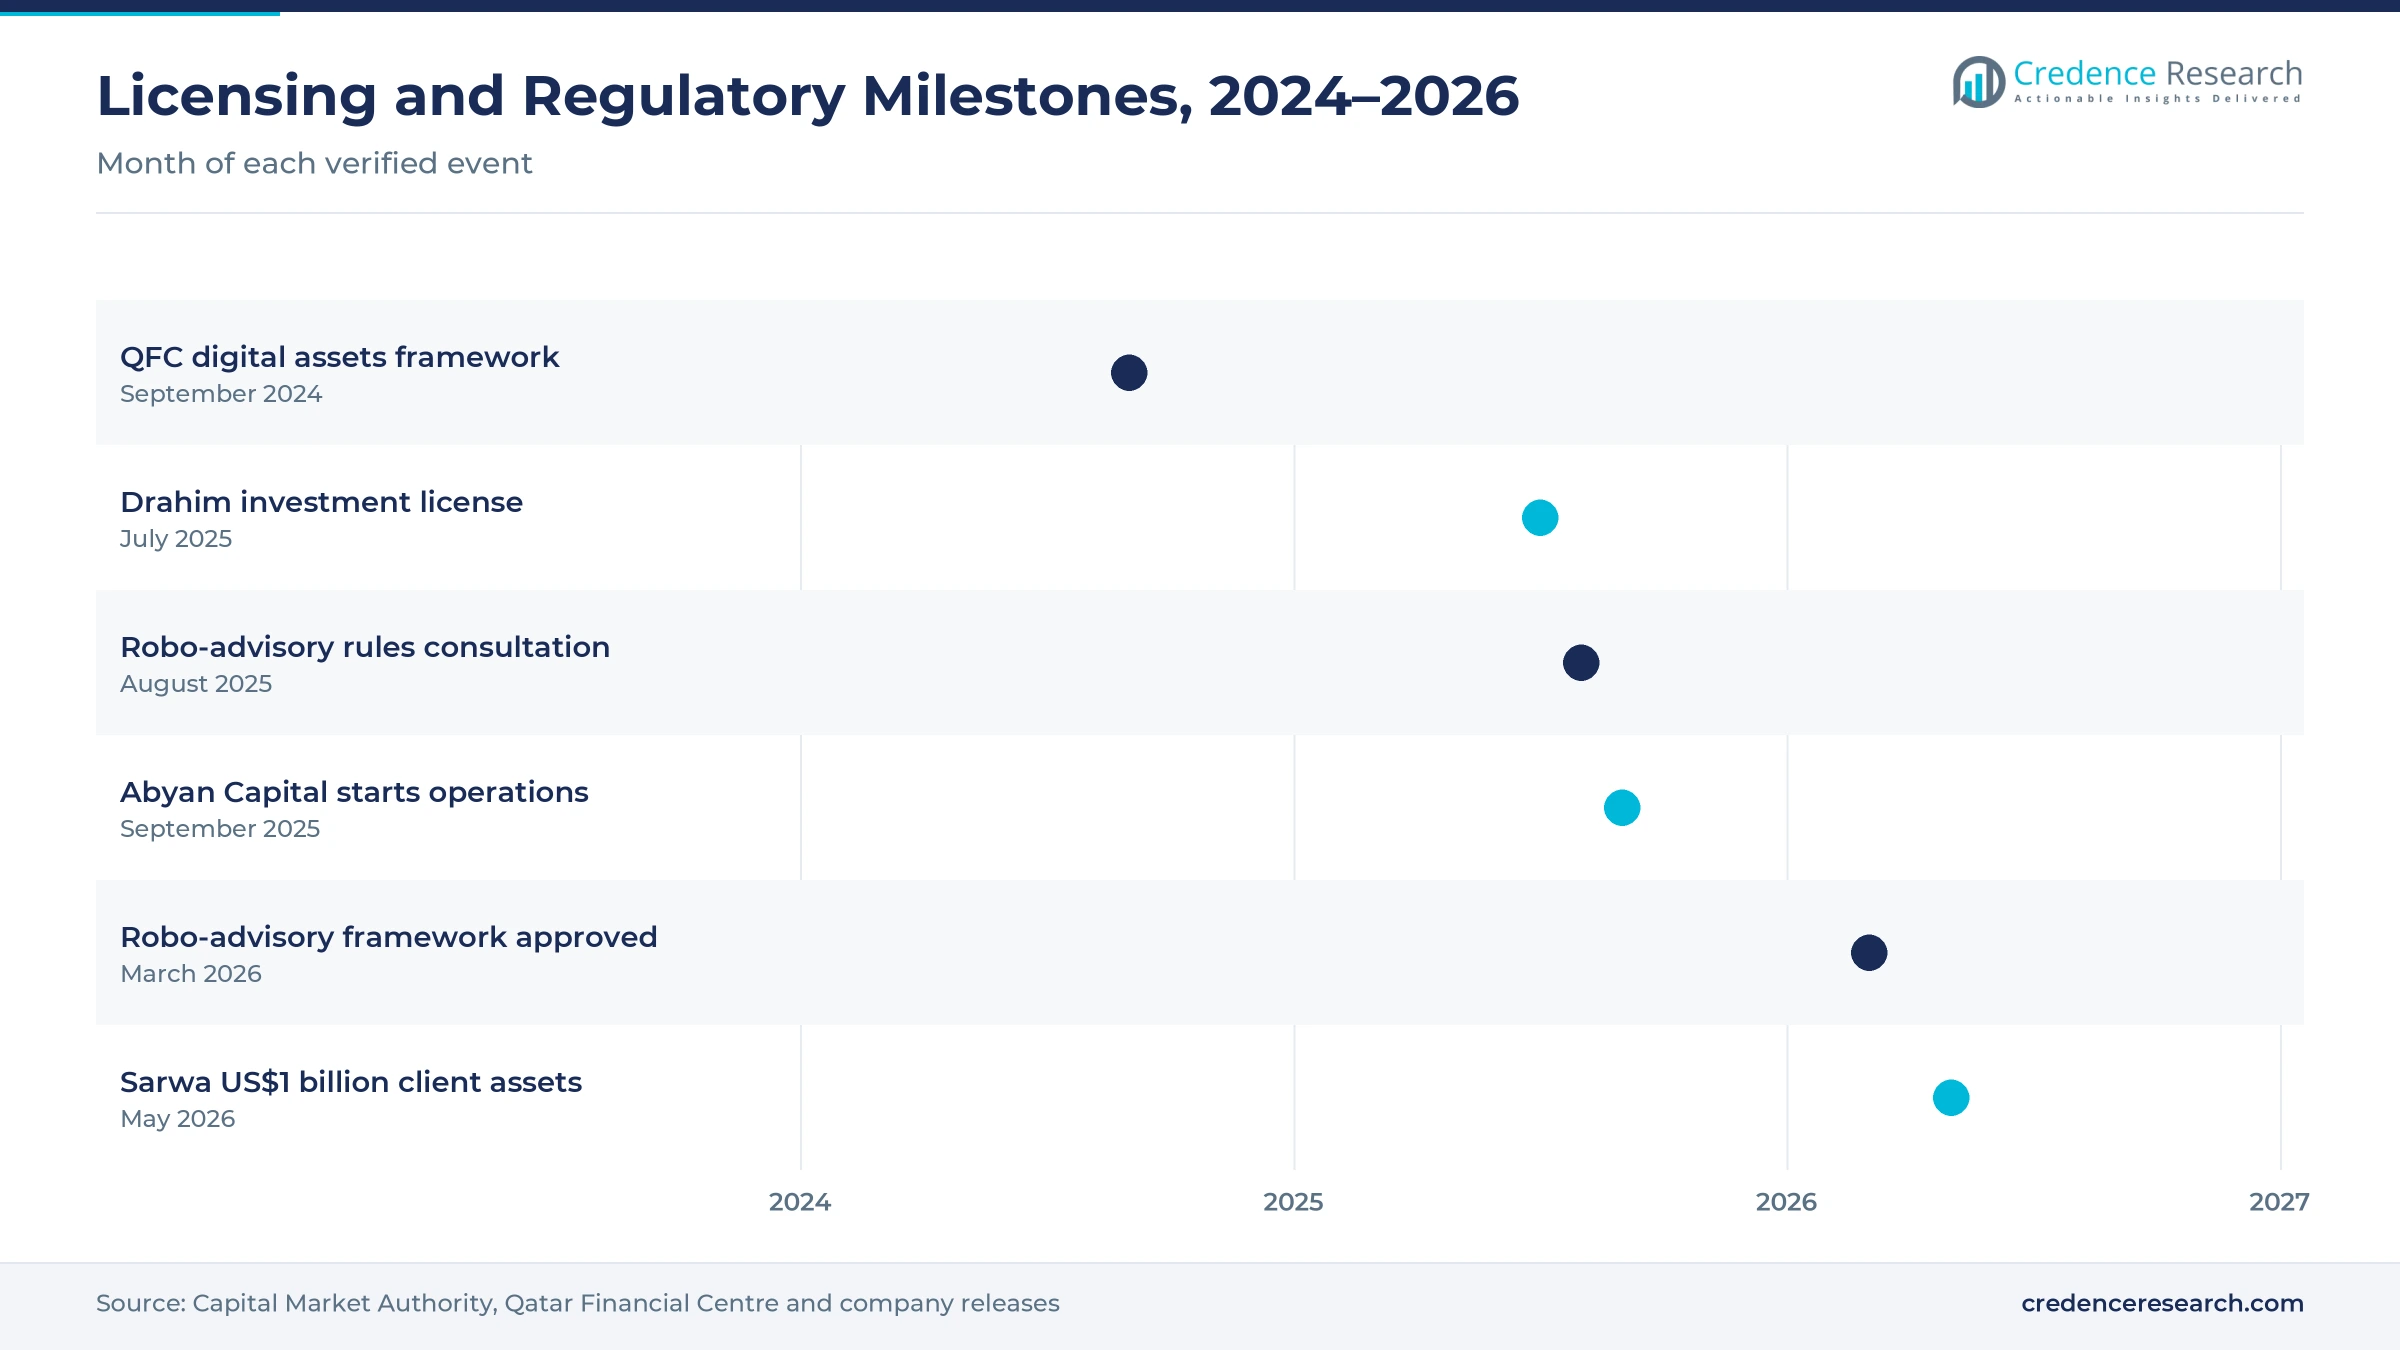Viewport: 2400px width, 1350px height.
Task: Click 'Actionable Insights Delivered' tagline
Action: (x=2158, y=99)
